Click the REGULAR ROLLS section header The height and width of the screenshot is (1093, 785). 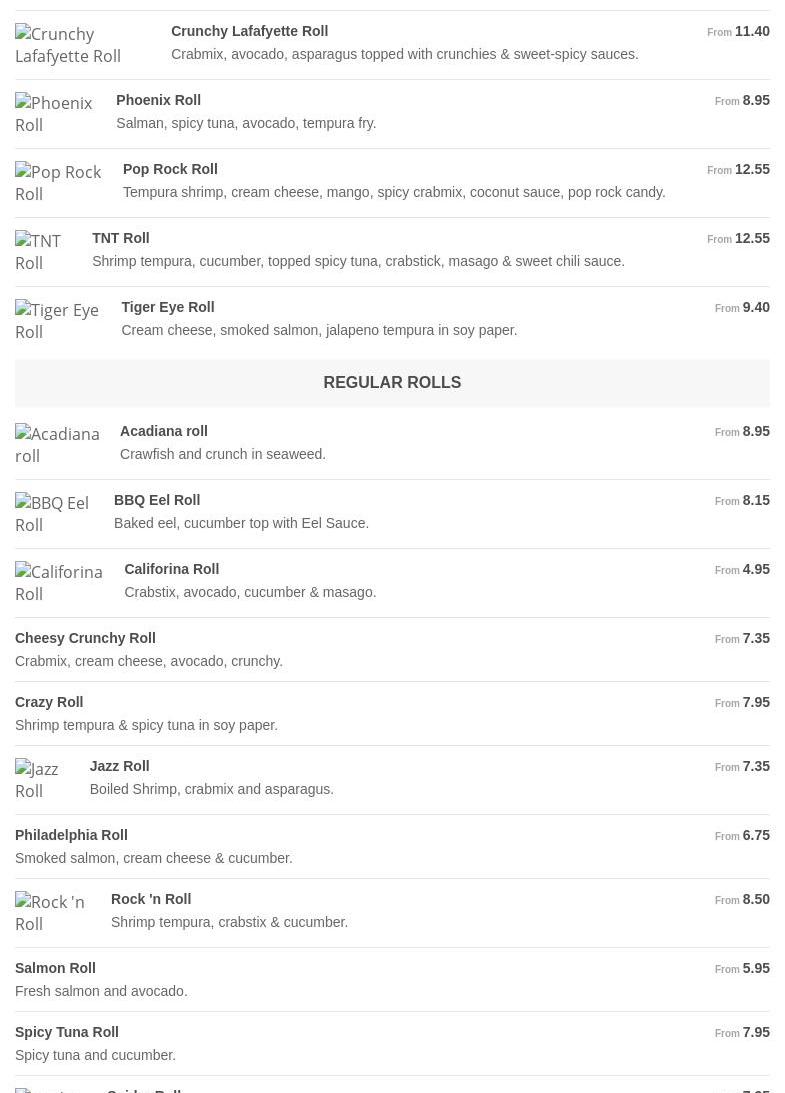392,382
